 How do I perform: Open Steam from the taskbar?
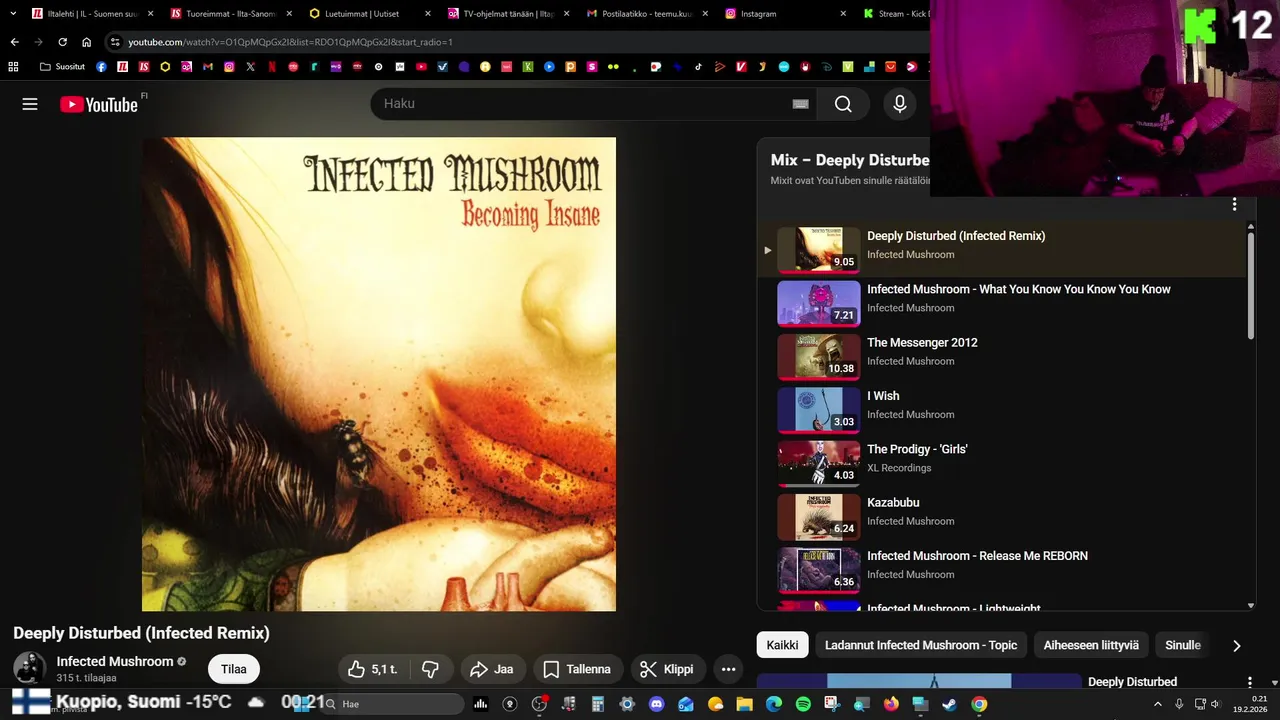949,704
